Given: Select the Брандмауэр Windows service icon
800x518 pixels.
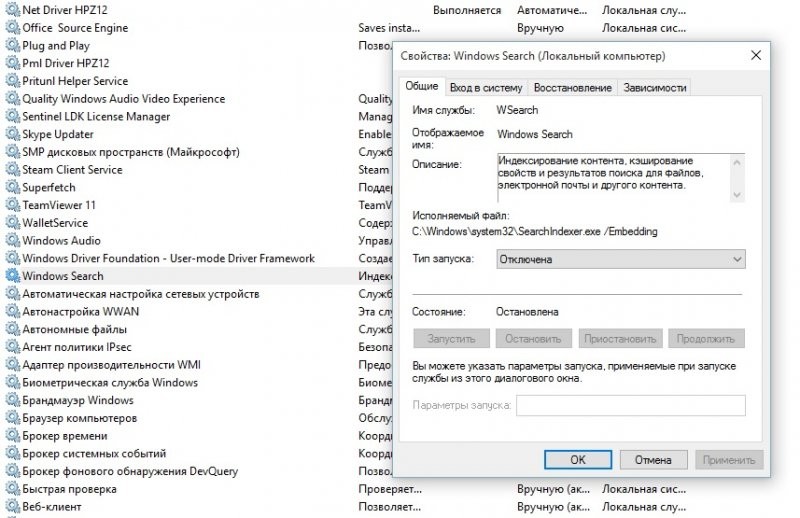Looking at the screenshot, I should point(13,400).
